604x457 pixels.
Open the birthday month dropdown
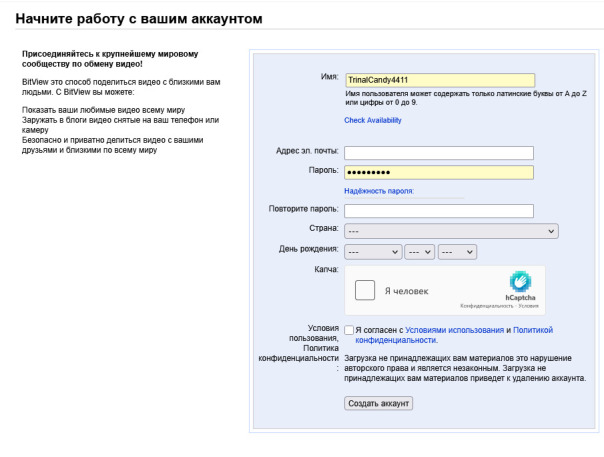point(373,252)
